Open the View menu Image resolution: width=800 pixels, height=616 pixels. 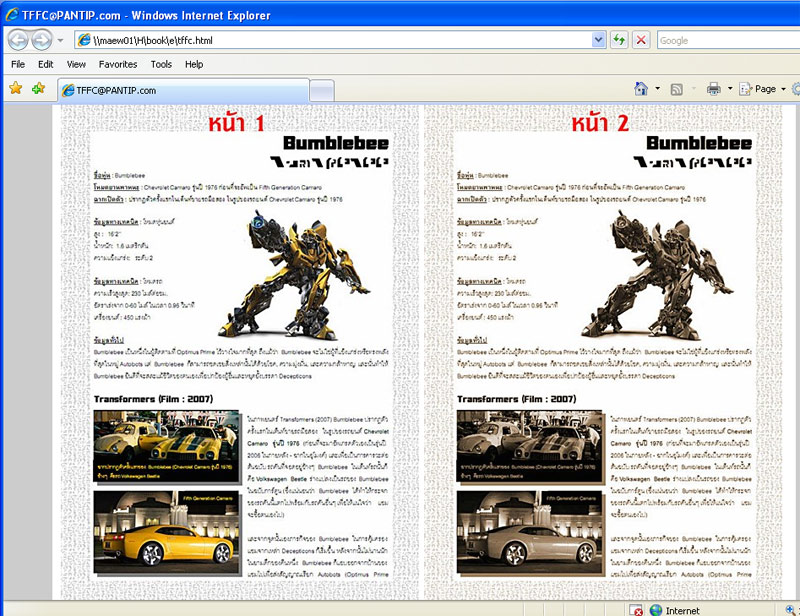click(76, 64)
